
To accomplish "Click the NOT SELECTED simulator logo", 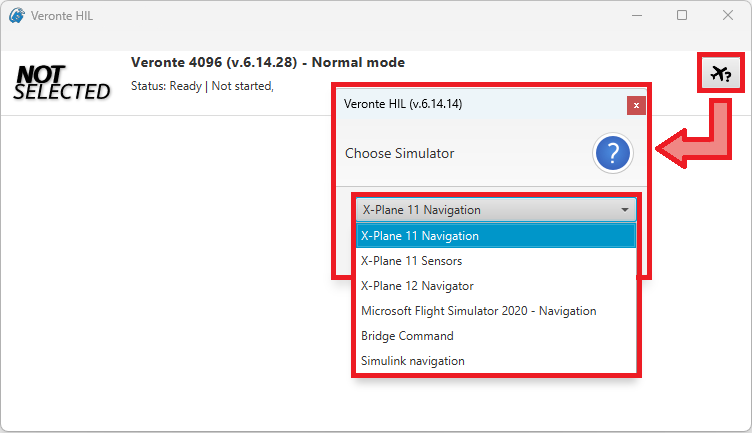I will click(62, 82).
